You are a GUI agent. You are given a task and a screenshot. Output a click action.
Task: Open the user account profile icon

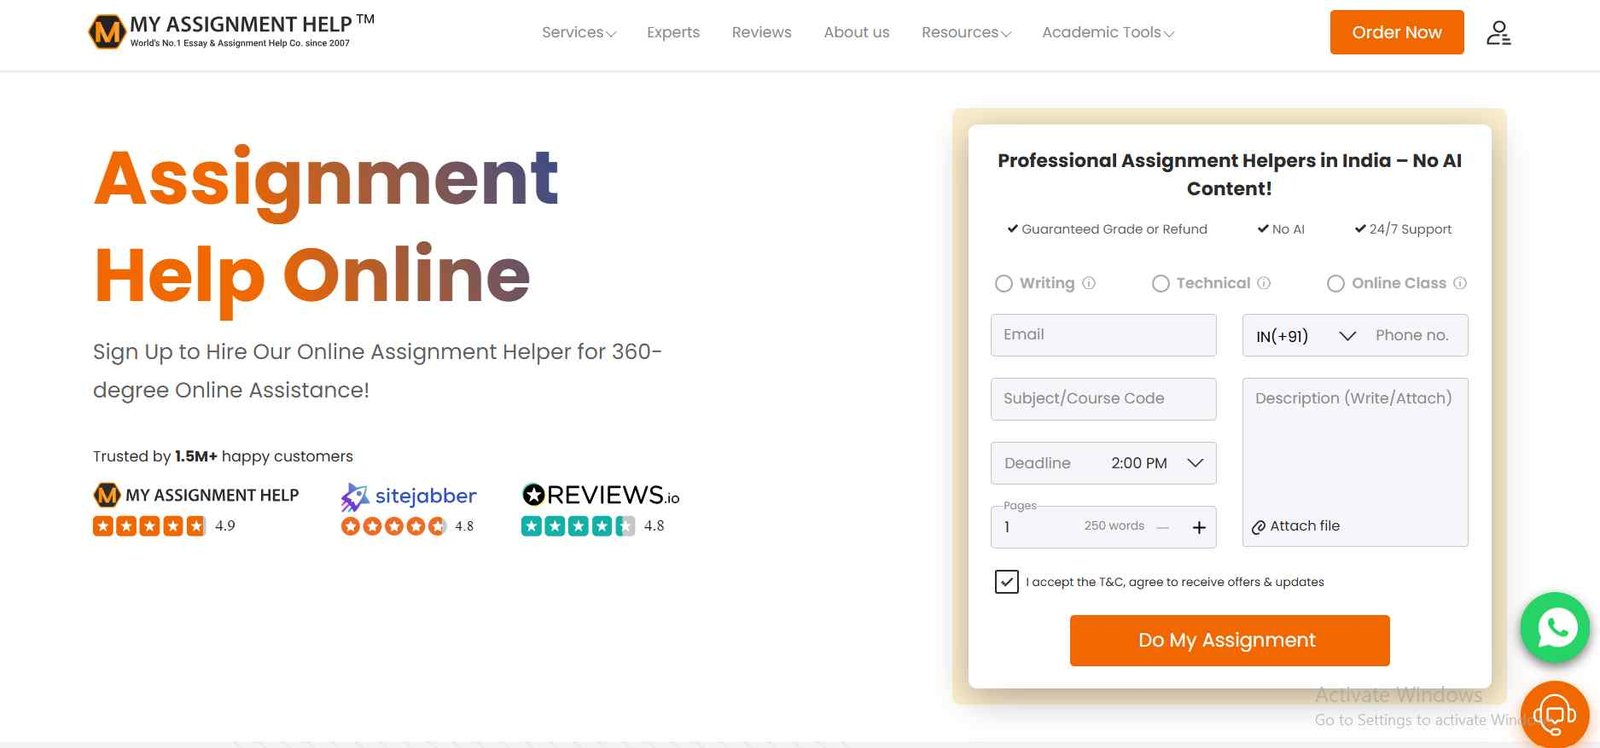1498,33
